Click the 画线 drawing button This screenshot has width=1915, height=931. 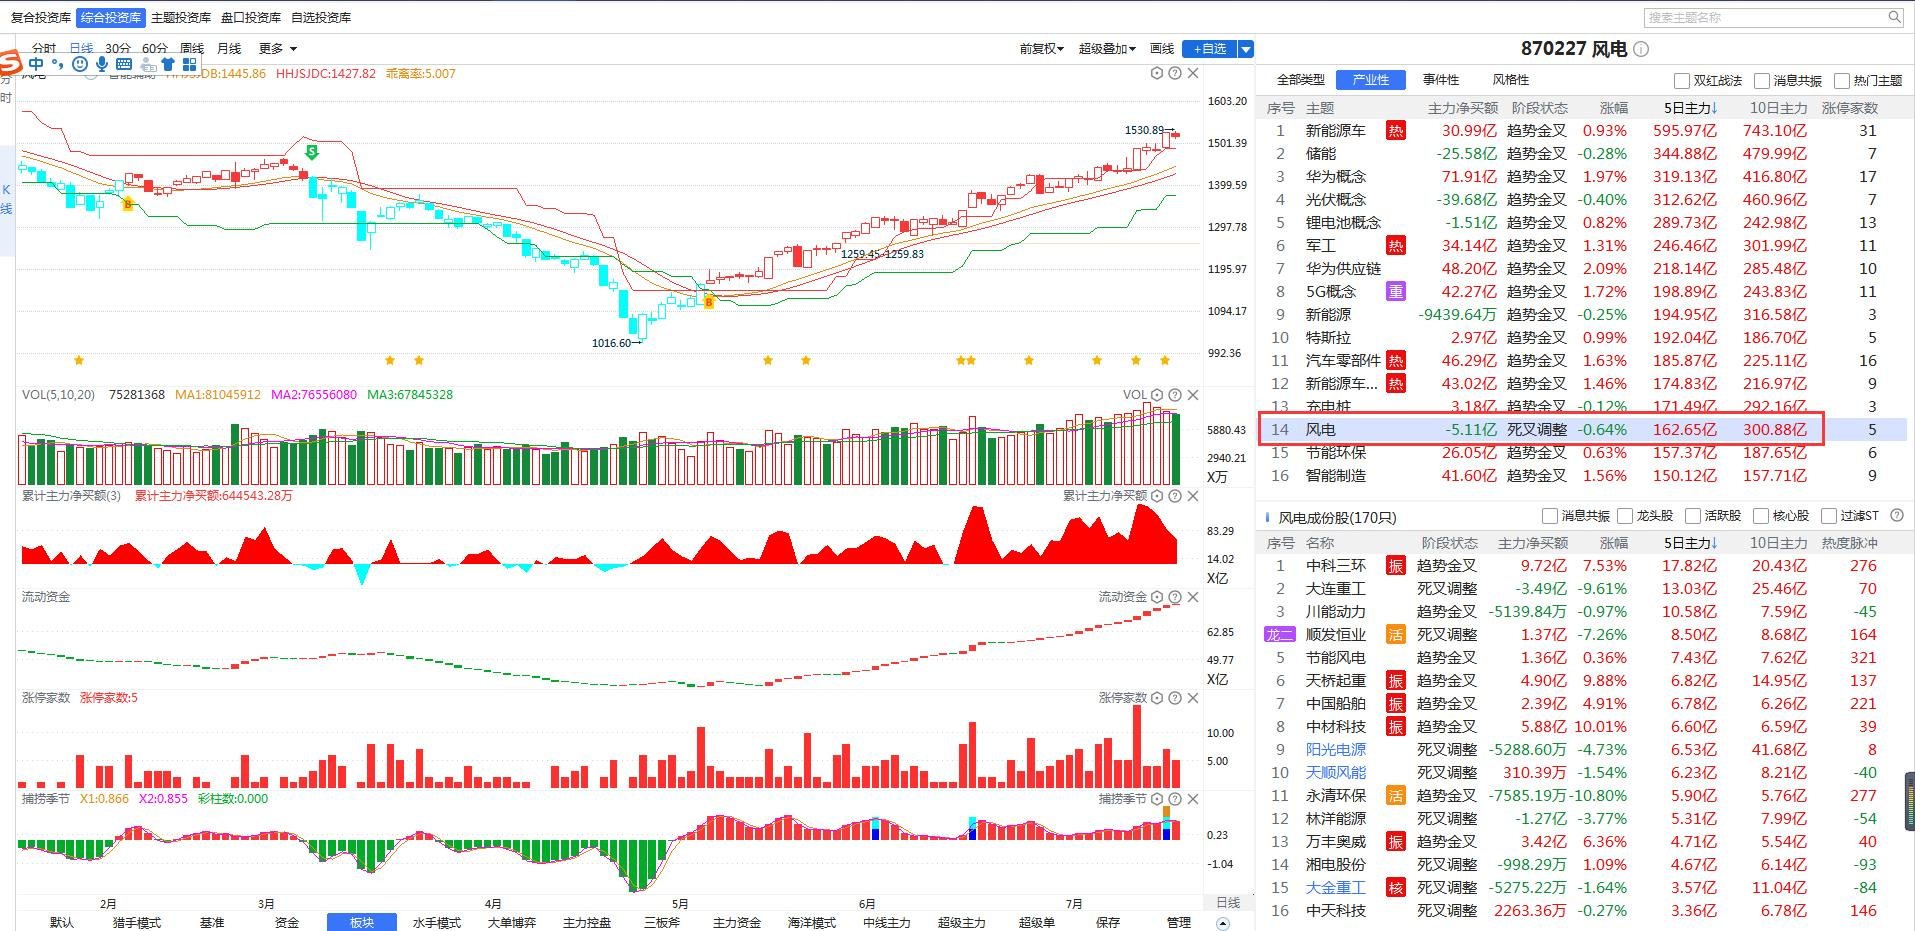pos(1162,48)
